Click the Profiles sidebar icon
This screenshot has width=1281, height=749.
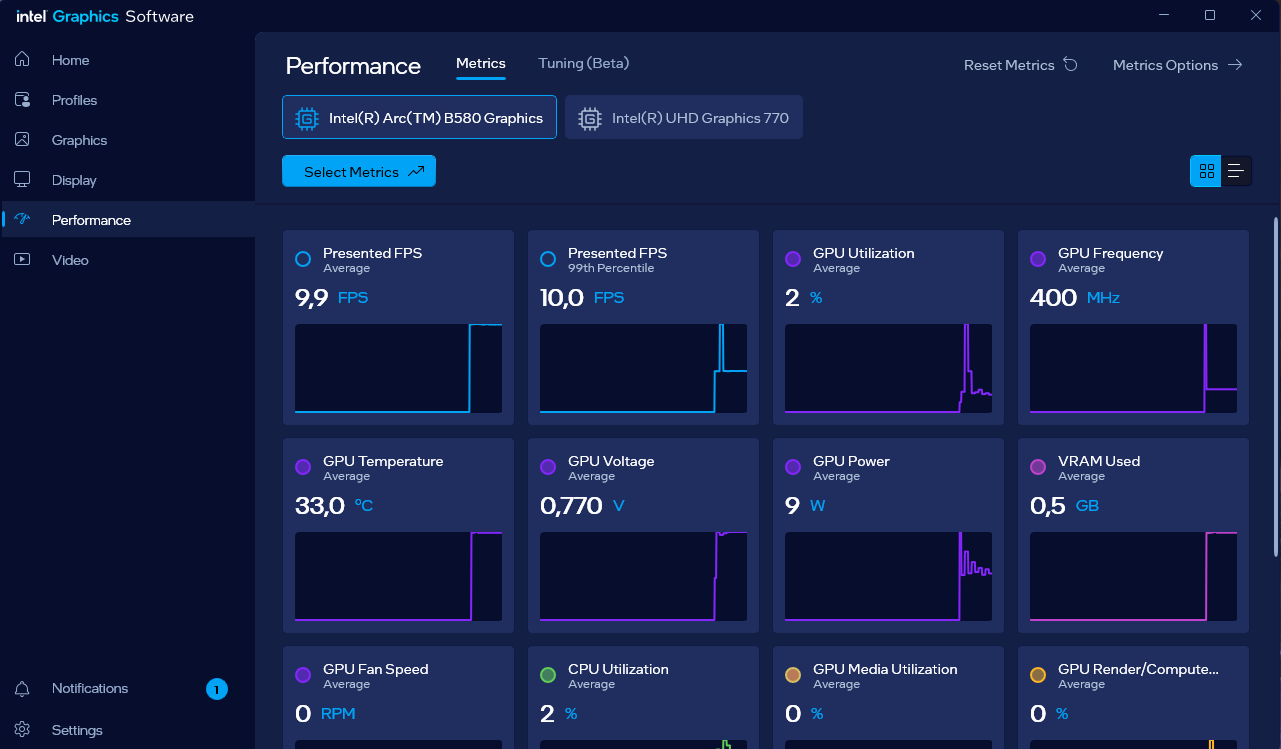[x=22, y=100]
